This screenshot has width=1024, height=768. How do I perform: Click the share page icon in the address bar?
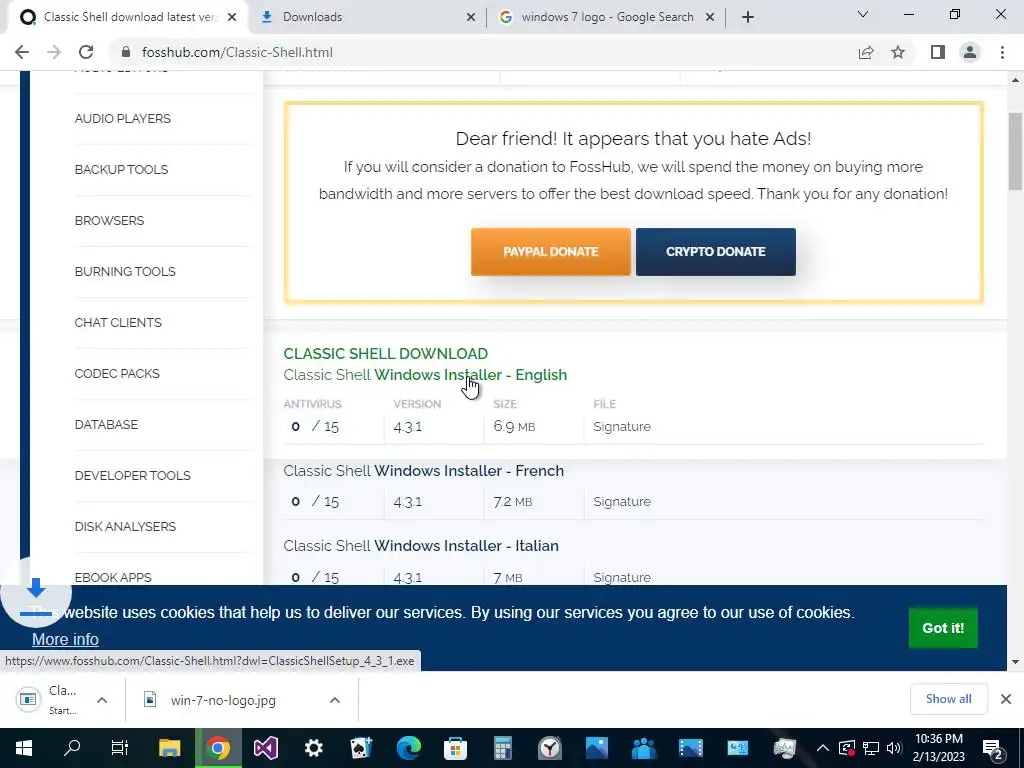pos(866,52)
